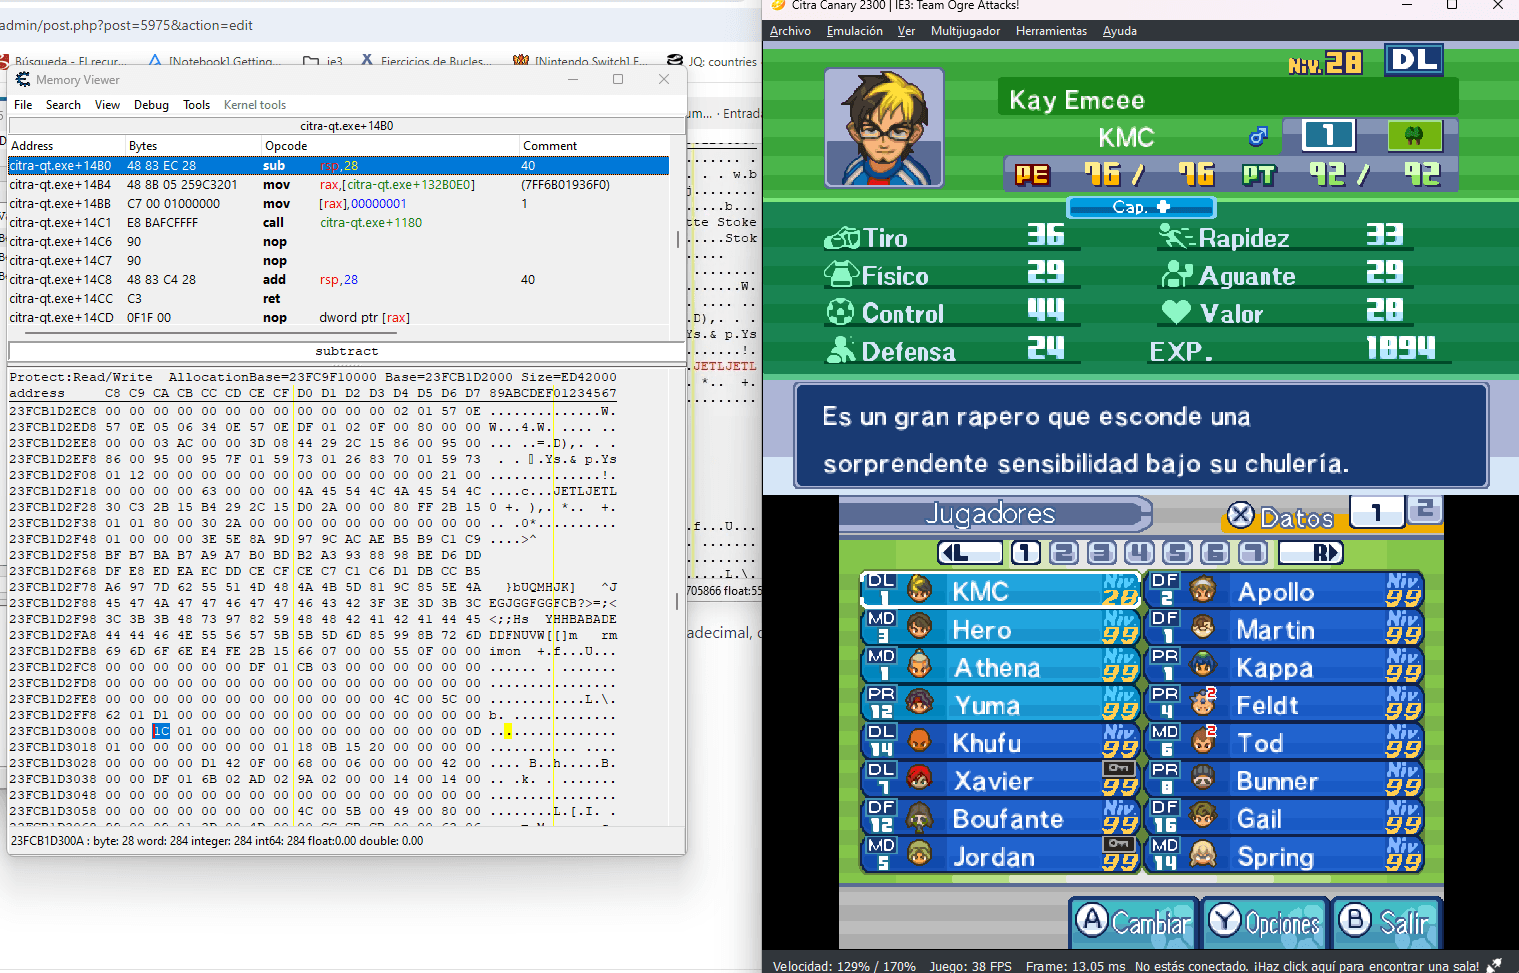Select the 'ret' disassembly row
This screenshot has width=1519, height=973.
(x=338, y=299)
